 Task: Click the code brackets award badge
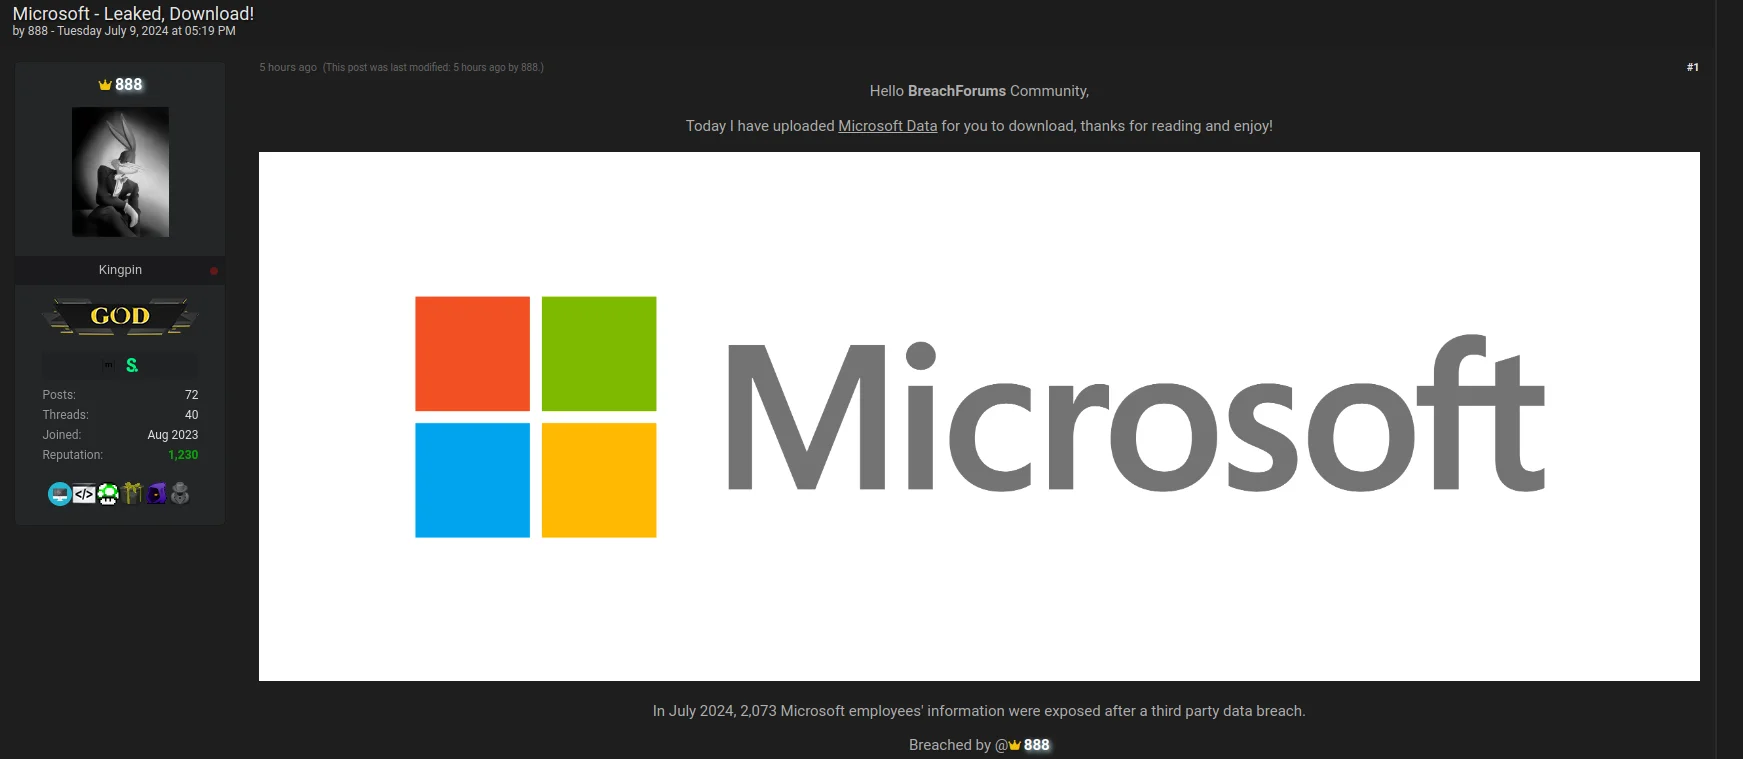pyautogui.click(x=84, y=494)
